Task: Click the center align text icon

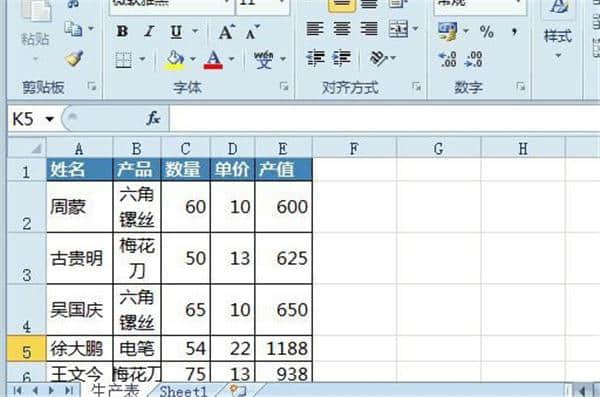Action: pos(342,29)
